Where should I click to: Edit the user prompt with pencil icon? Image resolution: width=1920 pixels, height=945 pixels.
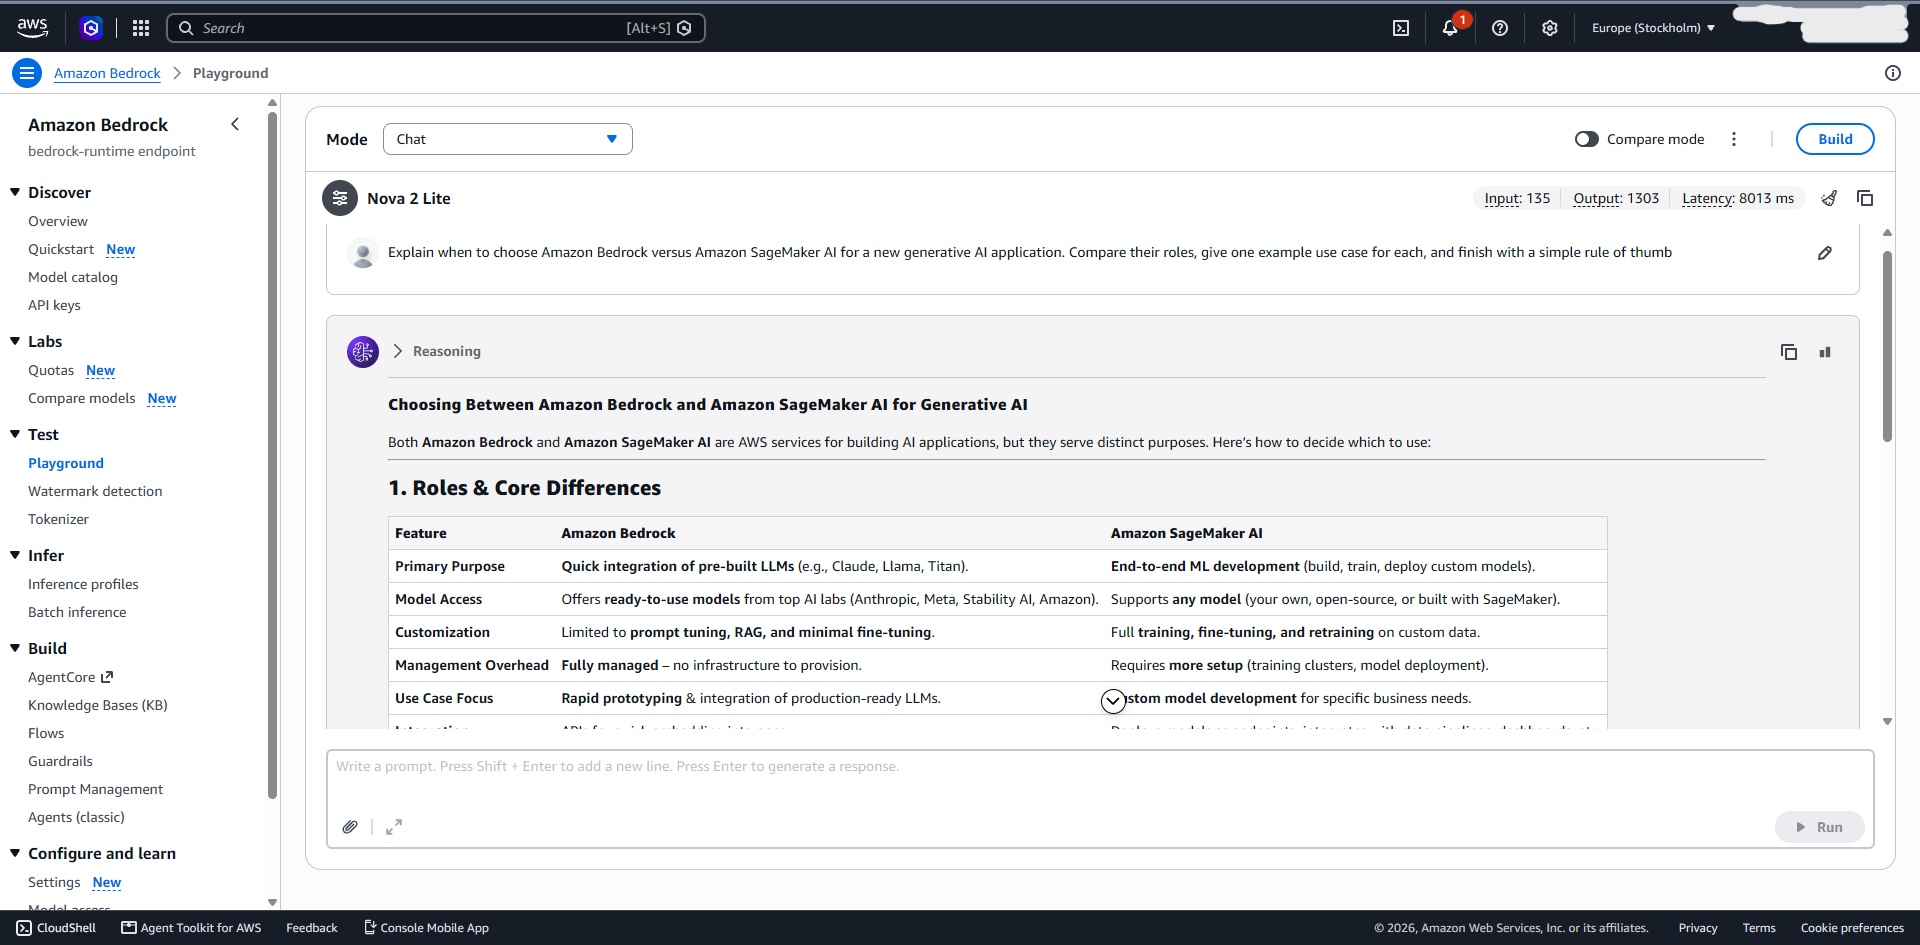1825,253
